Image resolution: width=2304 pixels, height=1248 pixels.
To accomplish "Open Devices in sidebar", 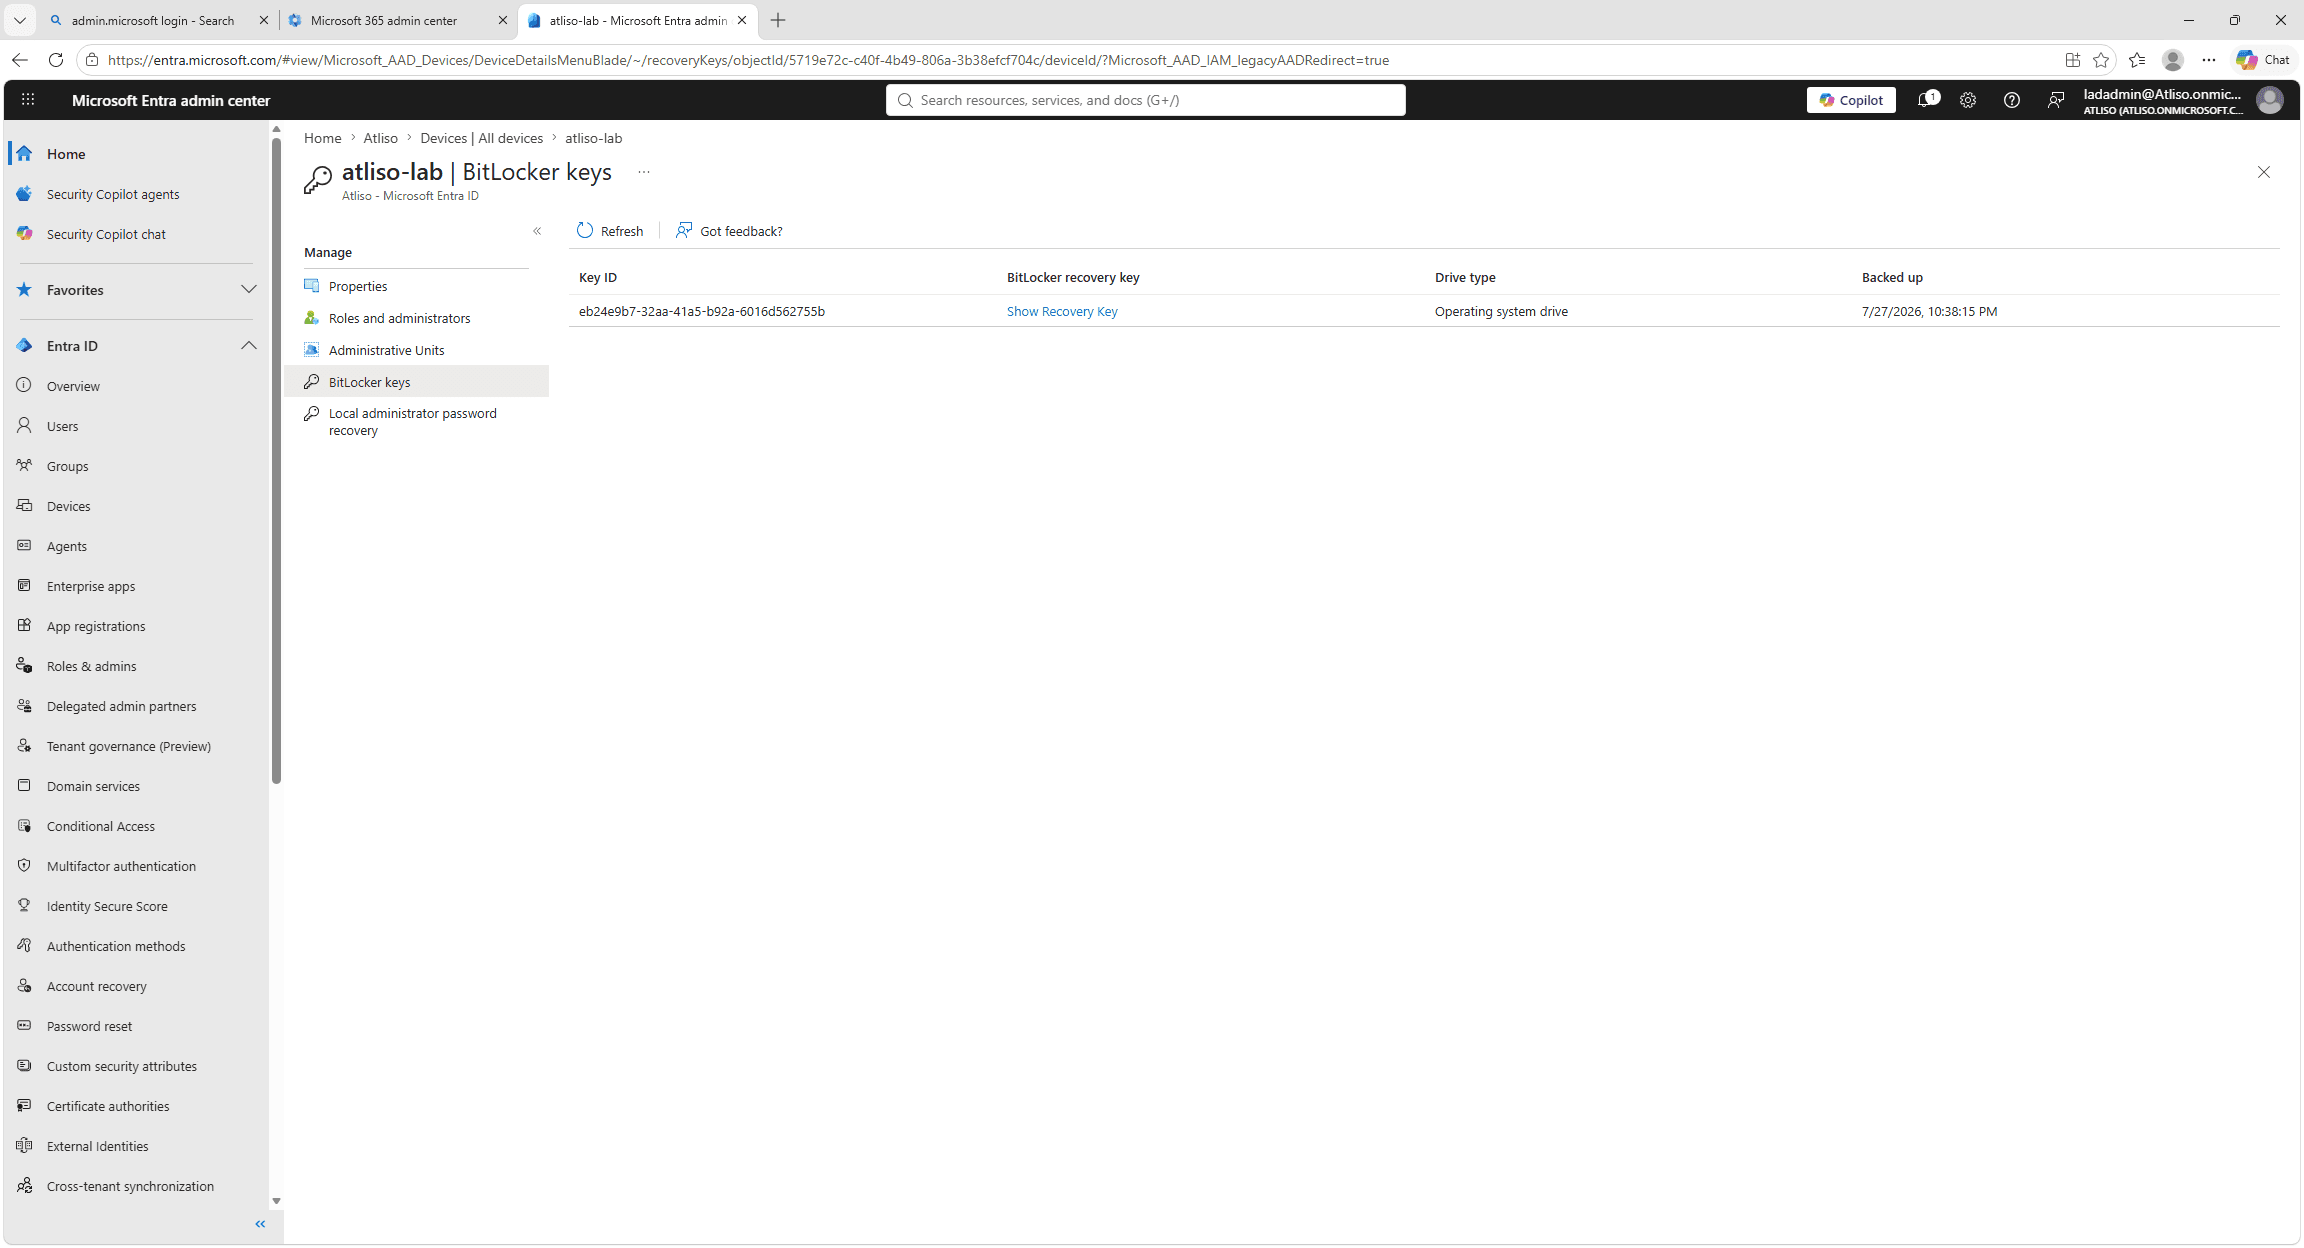I will coord(68,506).
